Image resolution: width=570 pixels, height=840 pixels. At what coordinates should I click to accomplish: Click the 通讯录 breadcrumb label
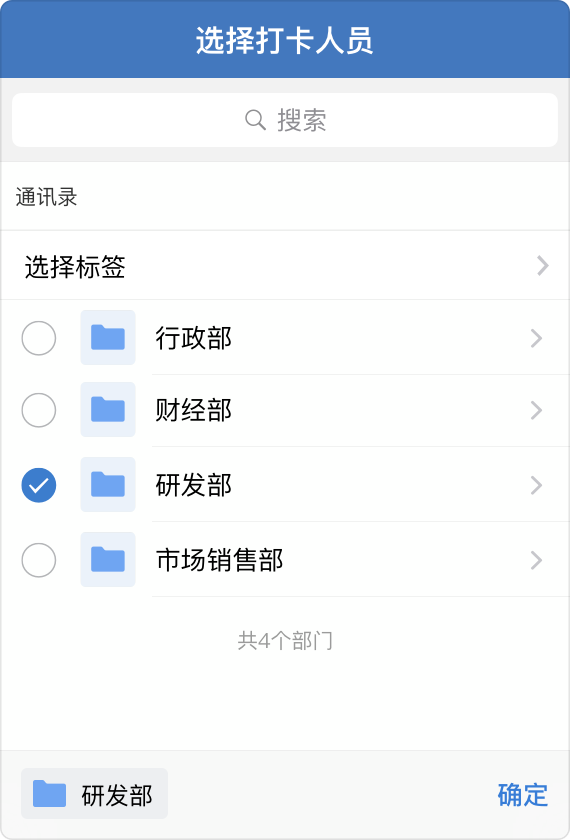click(47, 197)
